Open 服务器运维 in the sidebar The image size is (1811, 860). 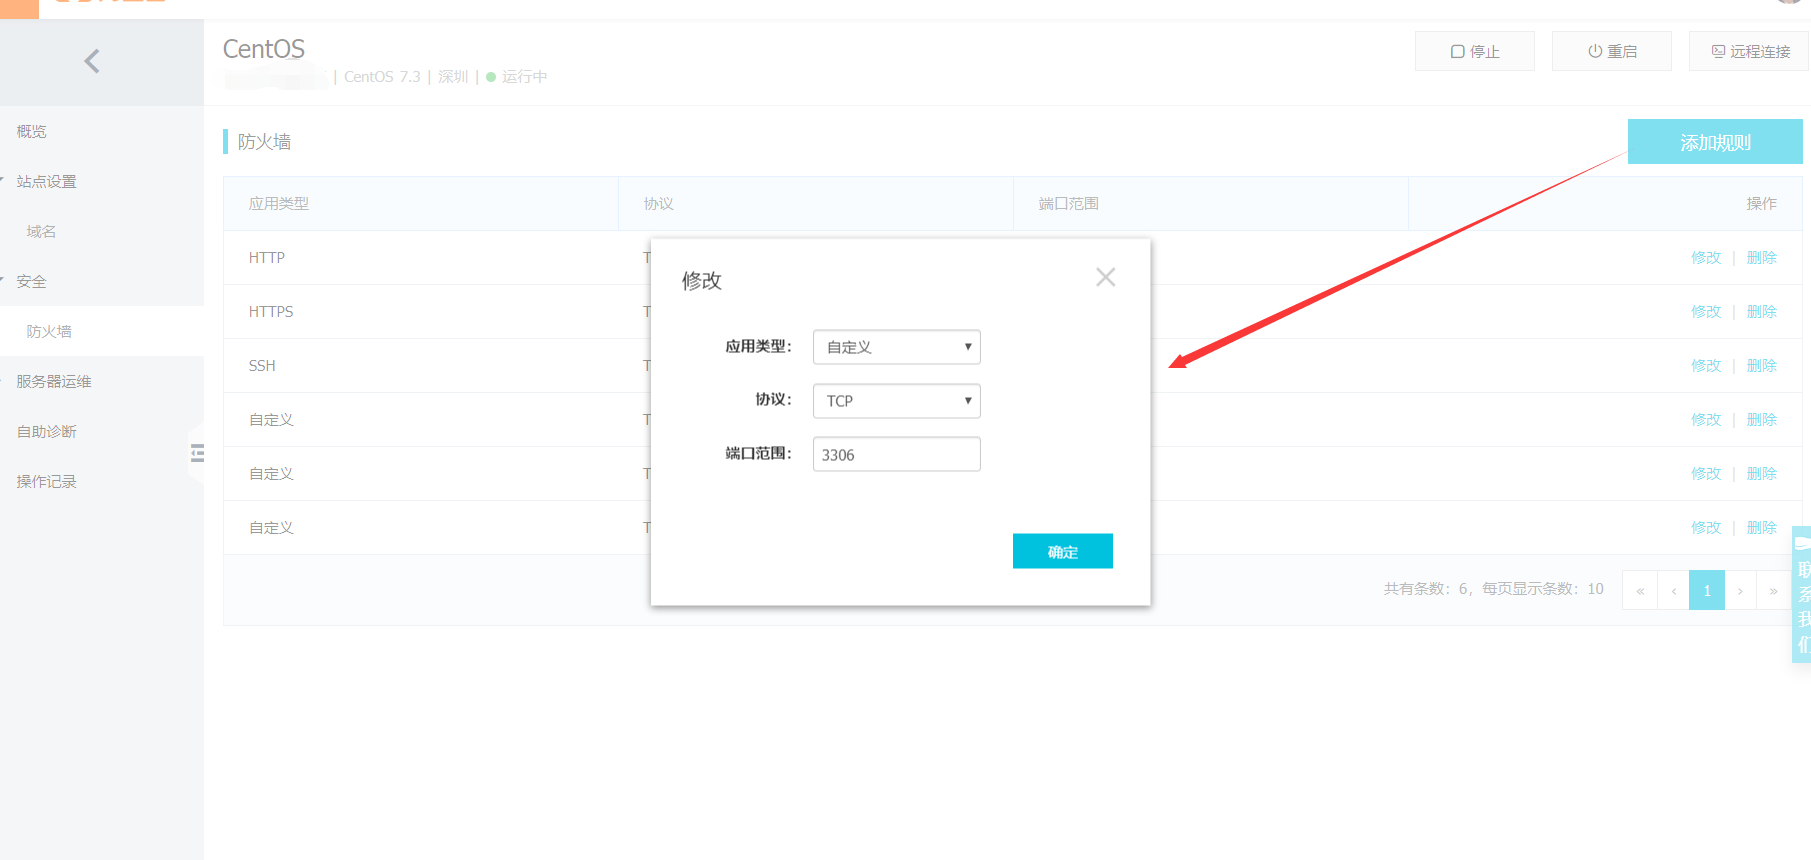[x=54, y=381]
